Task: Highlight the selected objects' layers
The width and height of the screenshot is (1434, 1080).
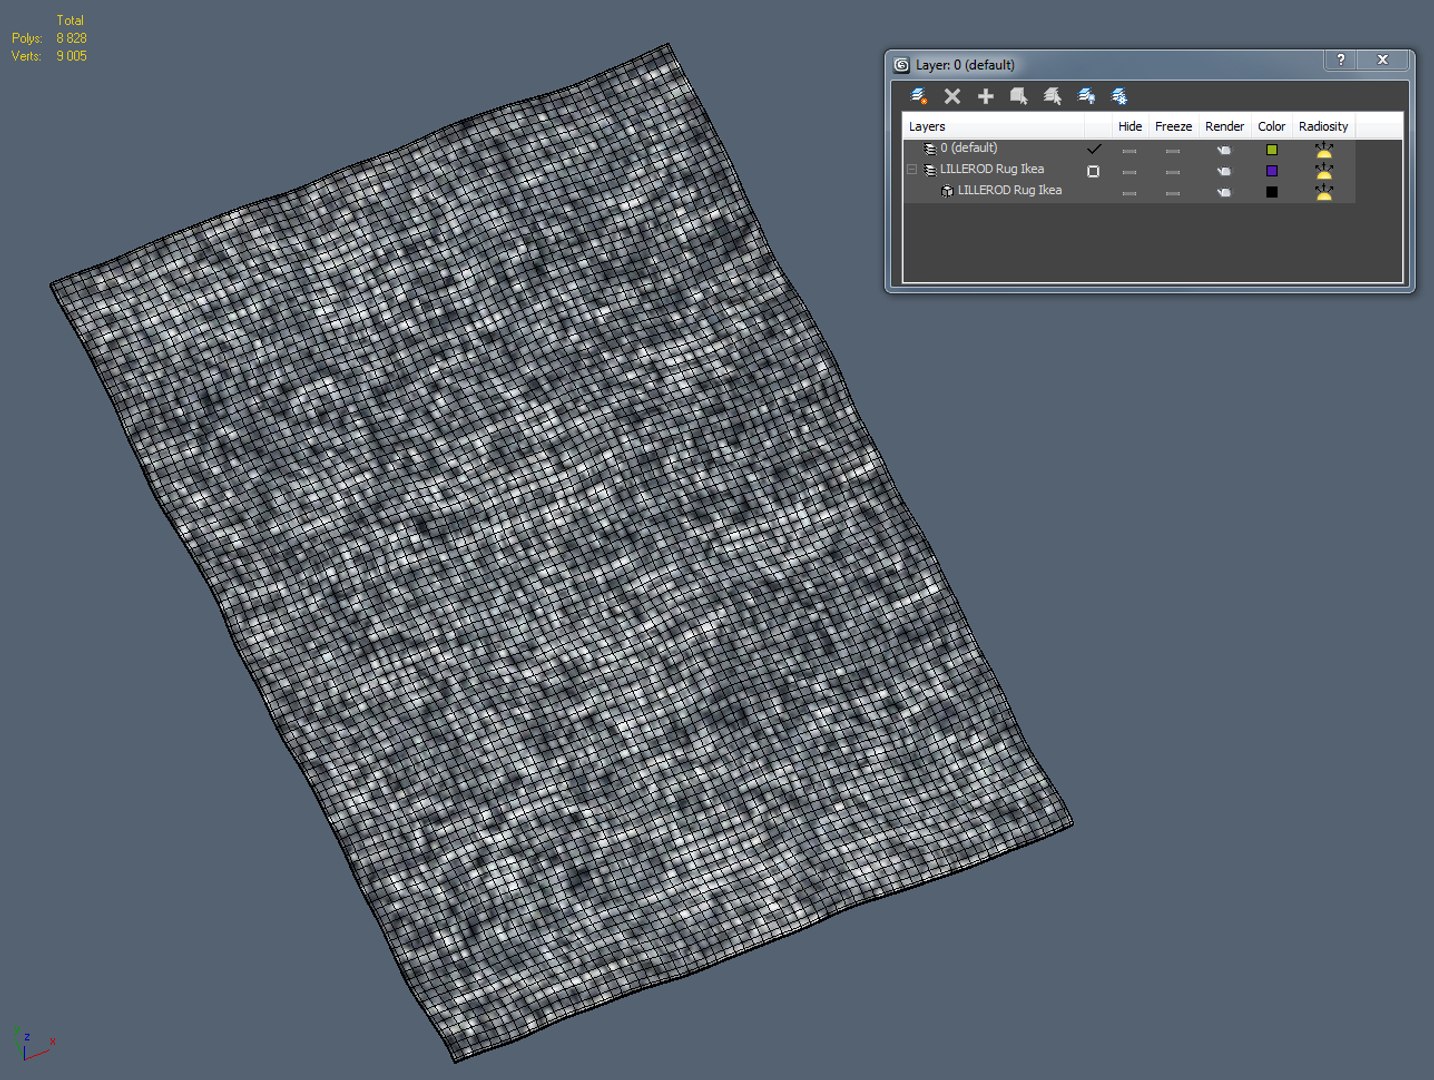Action: (x=1053, y=96)
